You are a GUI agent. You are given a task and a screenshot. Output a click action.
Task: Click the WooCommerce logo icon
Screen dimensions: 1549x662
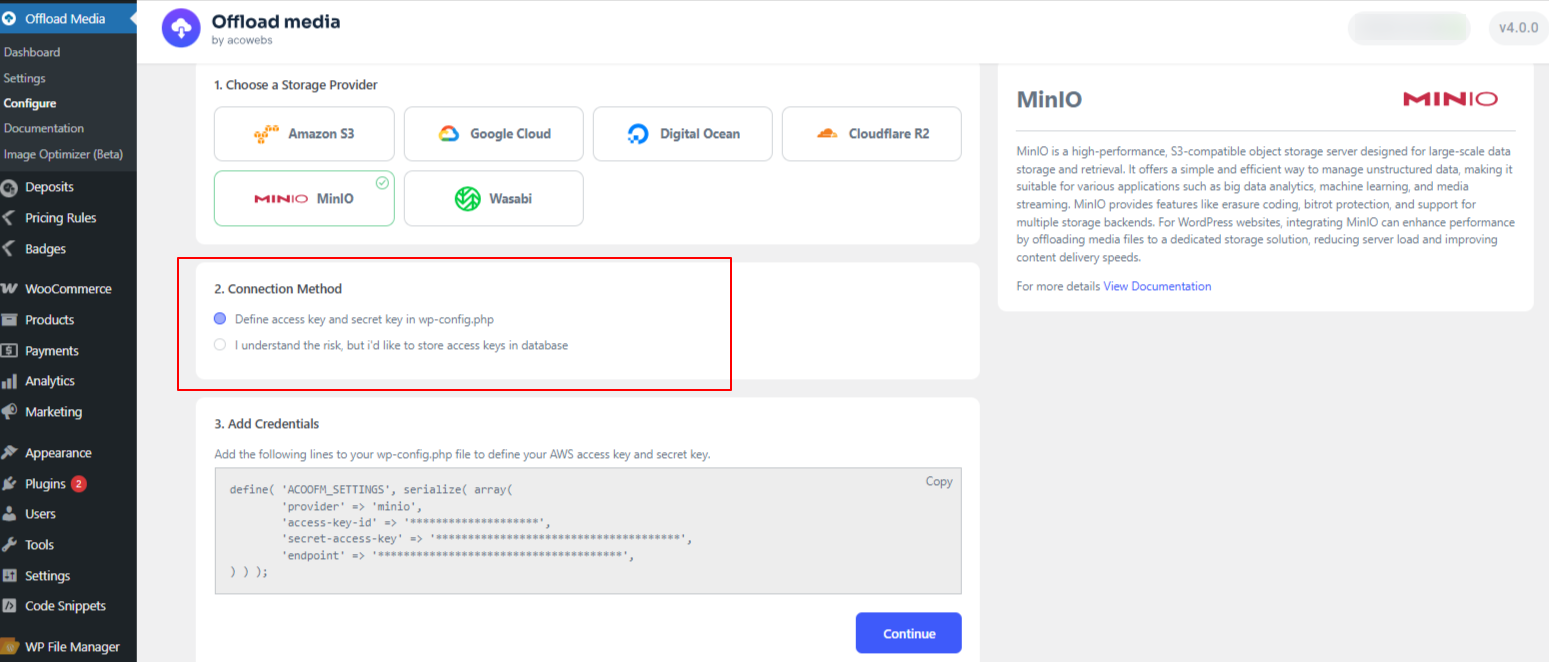pyautogui.click(x=10, y=289)
